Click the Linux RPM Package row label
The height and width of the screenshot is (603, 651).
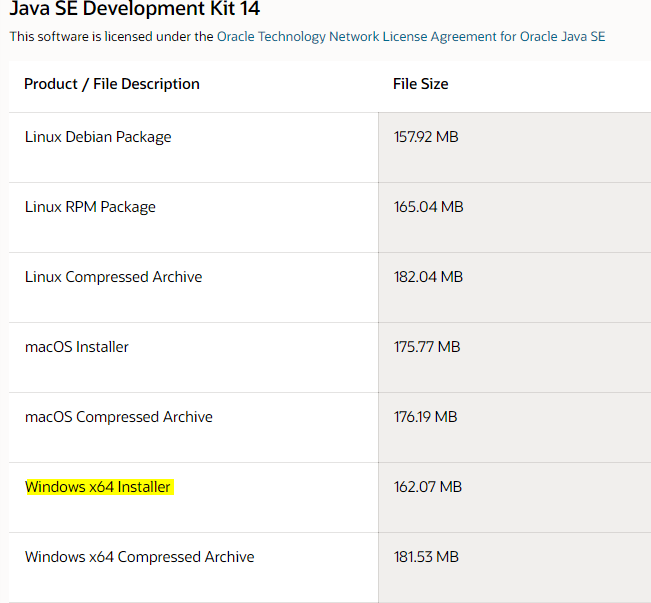(x=90, y=207)
